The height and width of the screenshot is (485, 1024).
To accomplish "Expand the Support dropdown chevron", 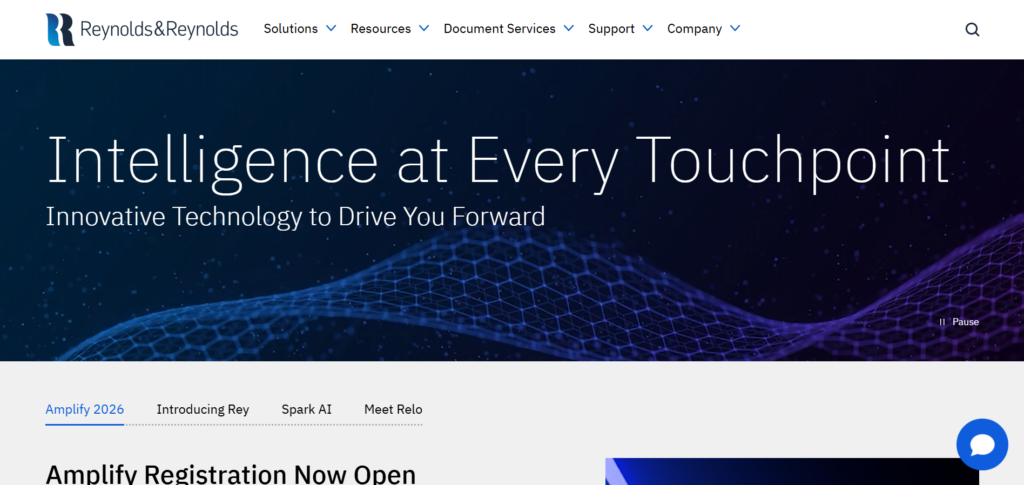I will coord(647,29).
